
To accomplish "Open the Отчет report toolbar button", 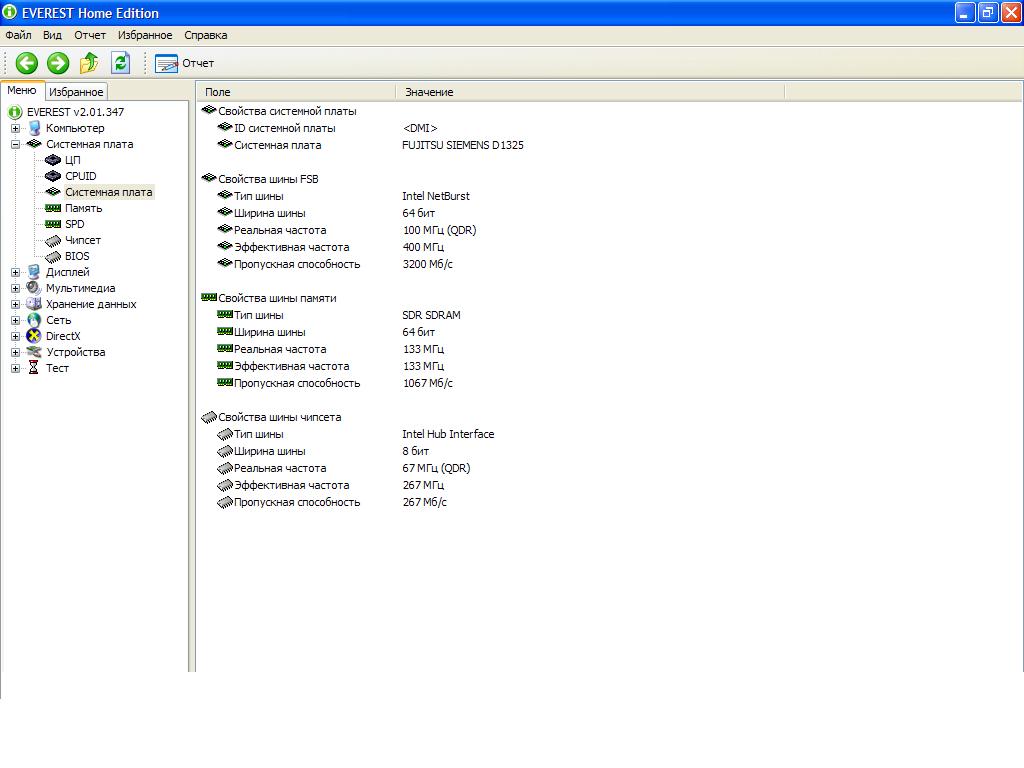I will pyautogui.click(x=185, y=63).
